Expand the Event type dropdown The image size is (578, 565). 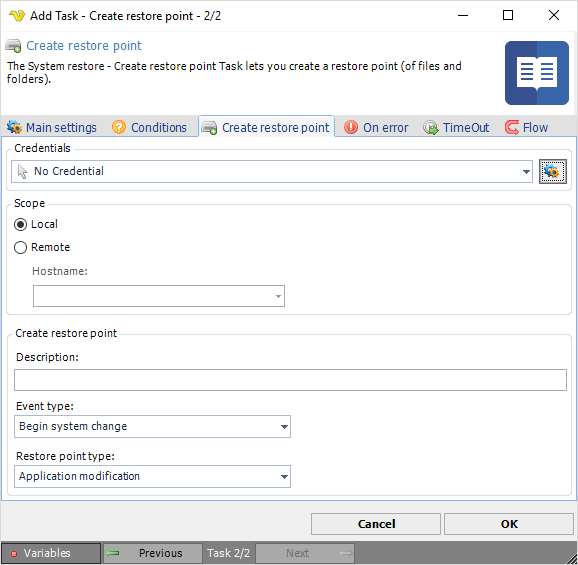[152, 426]
